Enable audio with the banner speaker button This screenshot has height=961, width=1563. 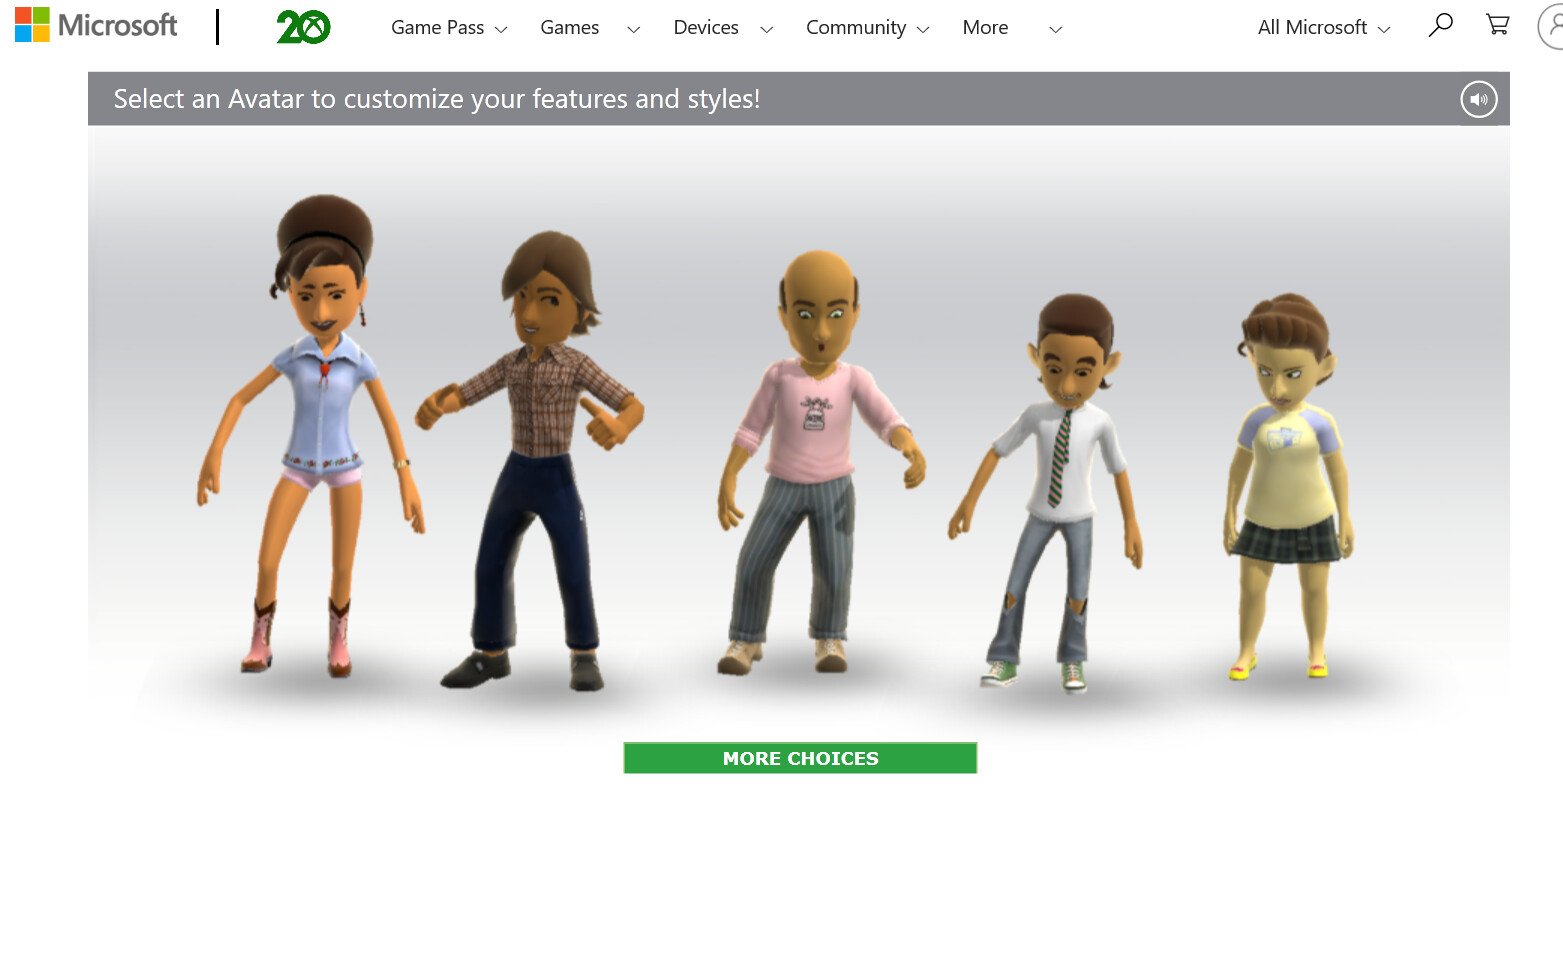point(1478,99)
